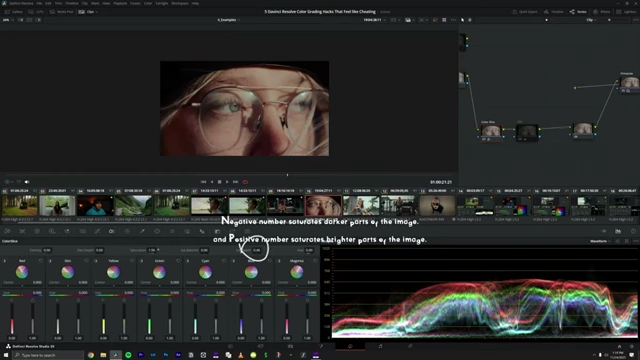Select the forest clip 02 thumbnail
The image size is (640, 360).
[20, 205]
